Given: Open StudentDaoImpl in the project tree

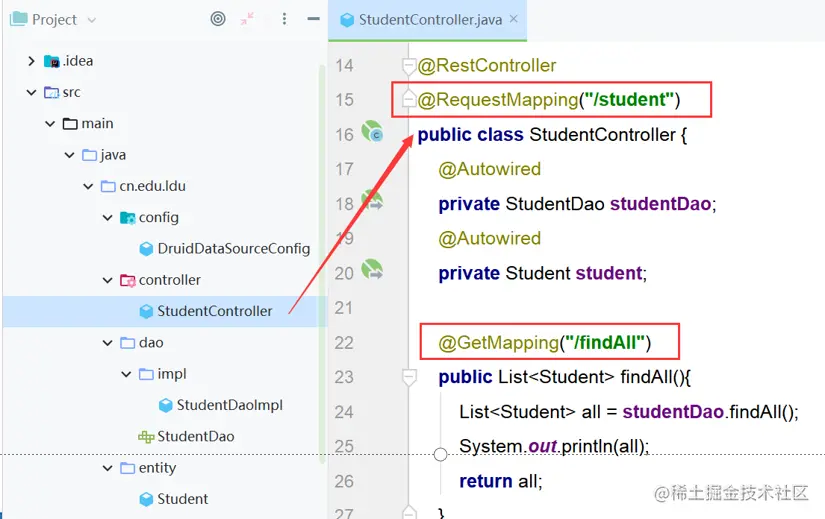Looking at the screenshot, I should tap(229, 405).
